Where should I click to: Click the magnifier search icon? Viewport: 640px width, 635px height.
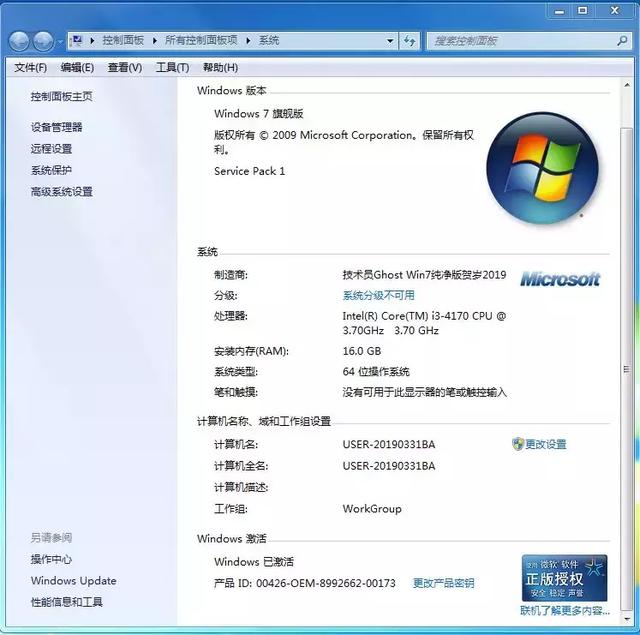tap(622, 40)
